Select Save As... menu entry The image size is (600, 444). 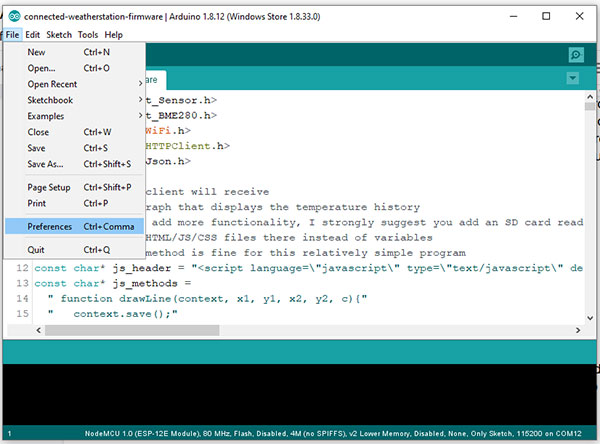coord(45,164)
